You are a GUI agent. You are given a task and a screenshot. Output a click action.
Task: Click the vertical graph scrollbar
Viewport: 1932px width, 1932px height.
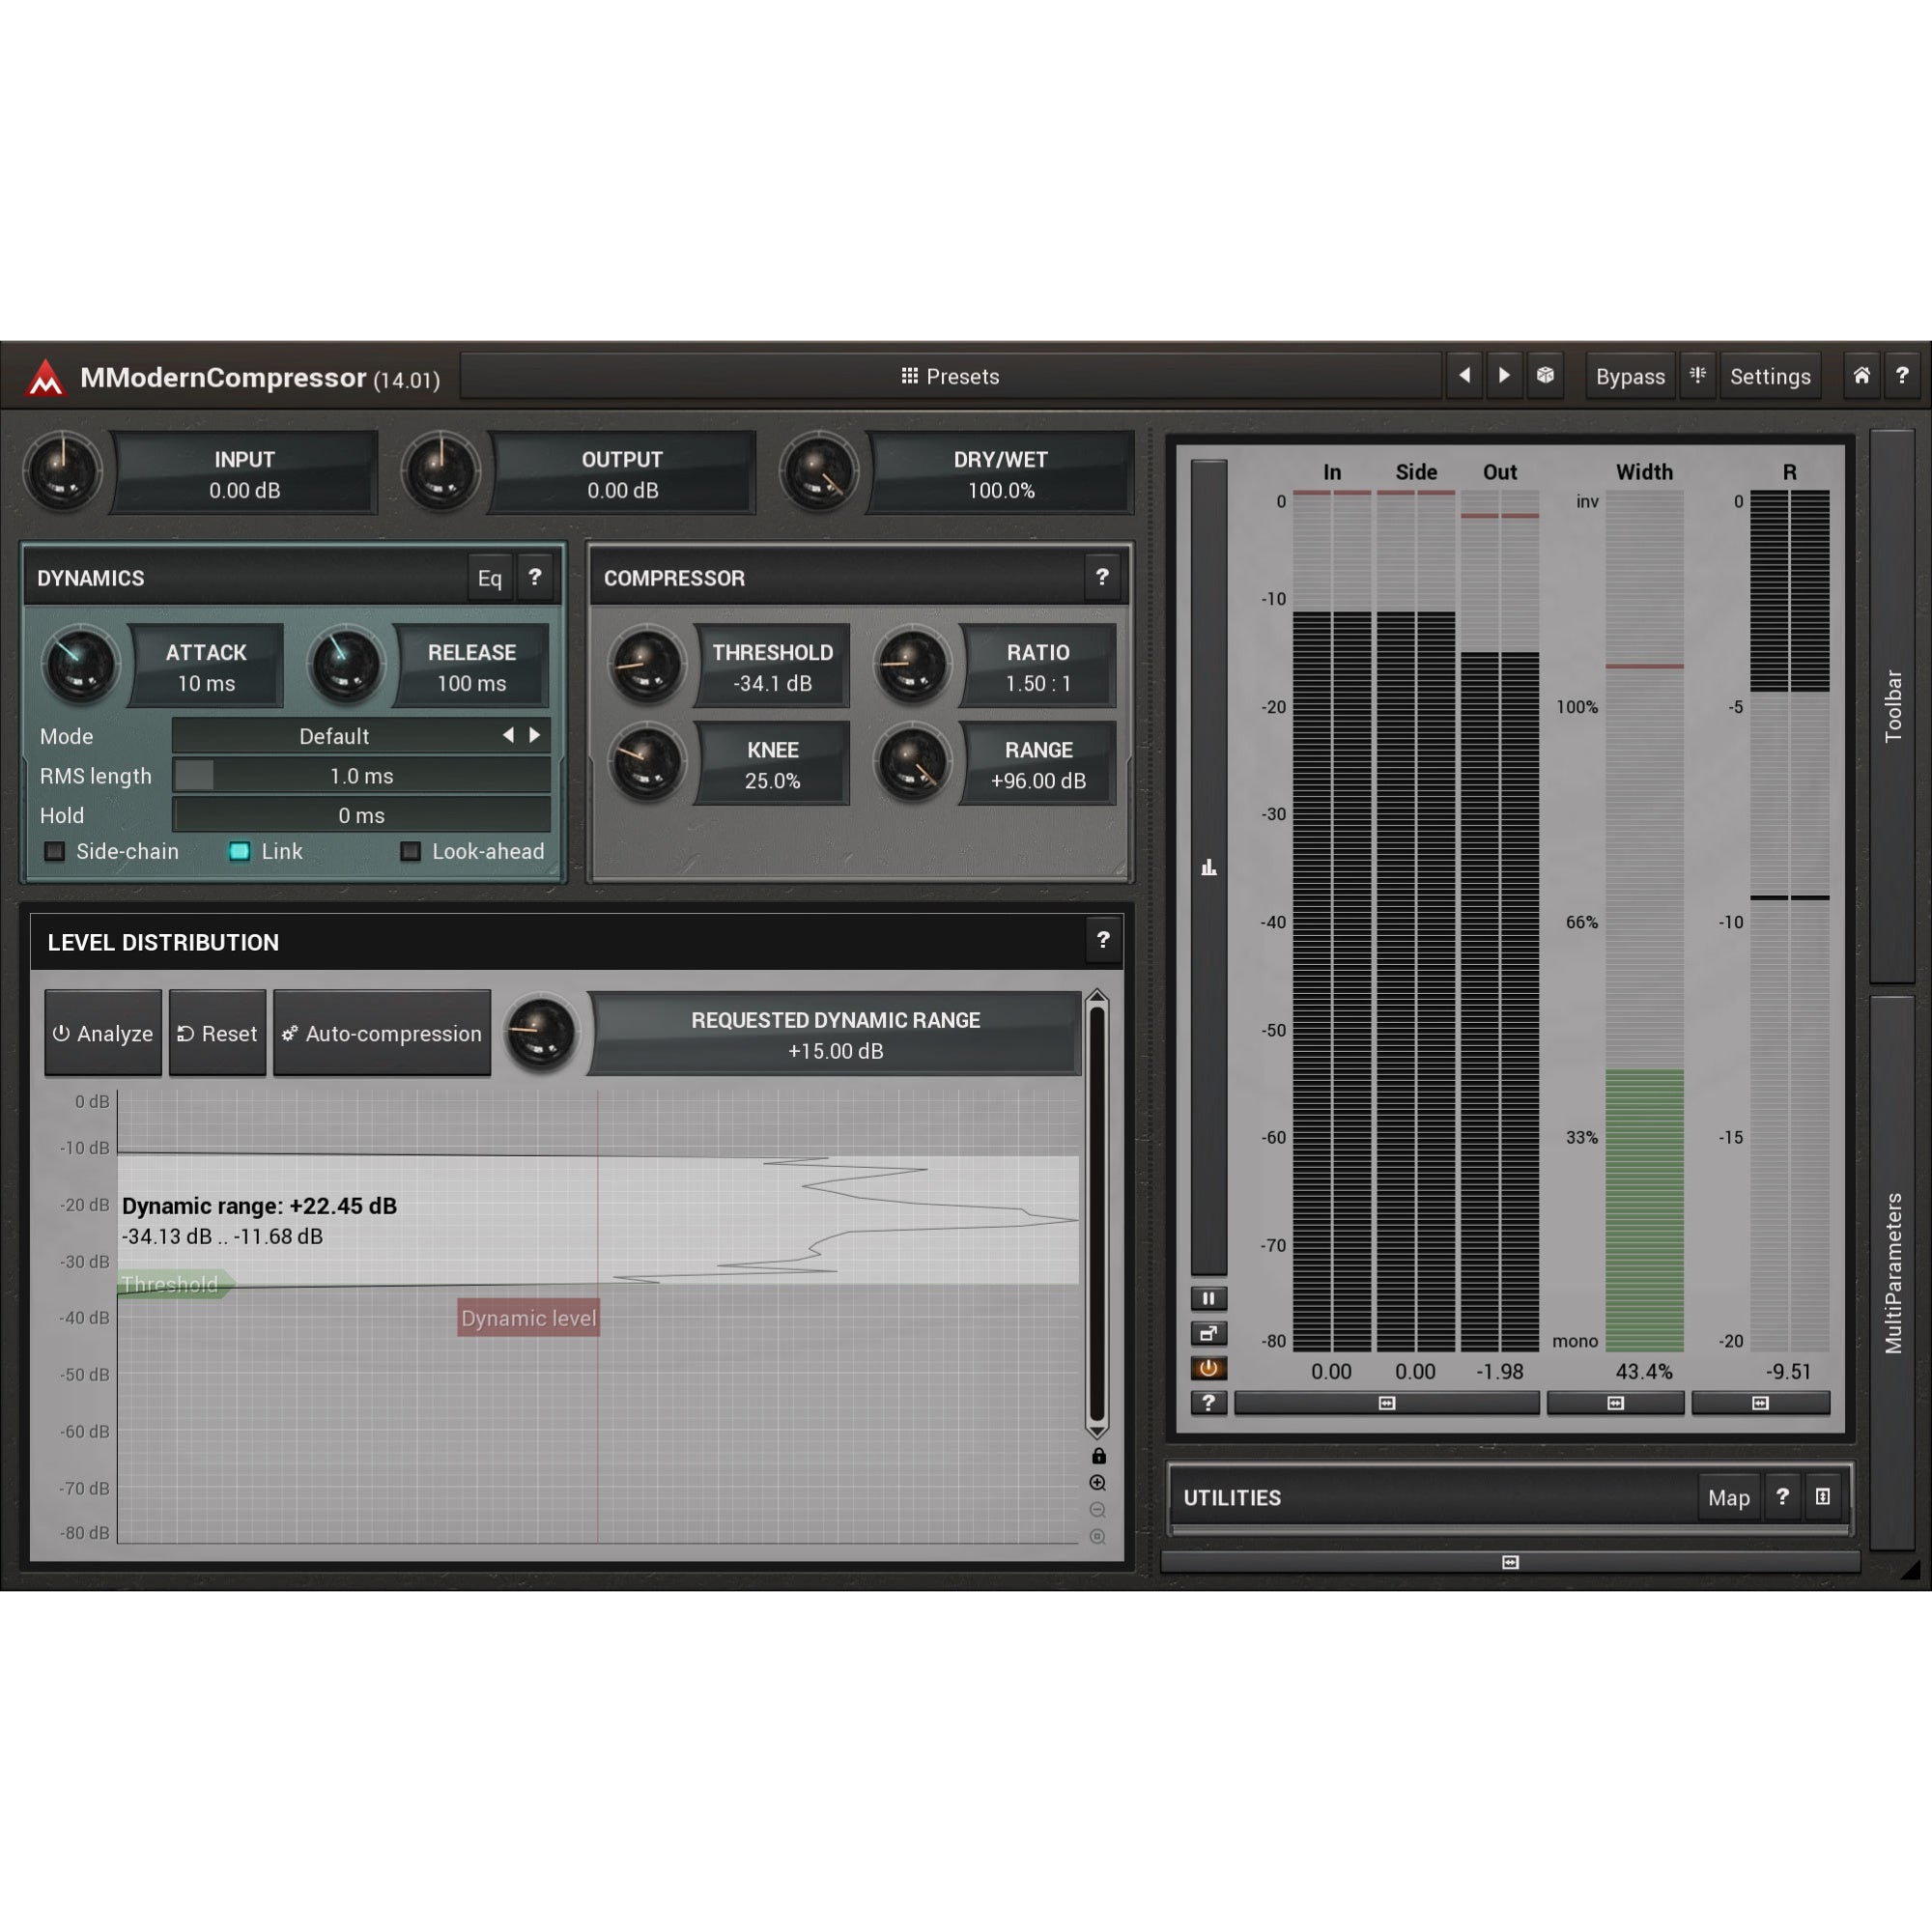pyautogui.click(x=1097, y=1214)
